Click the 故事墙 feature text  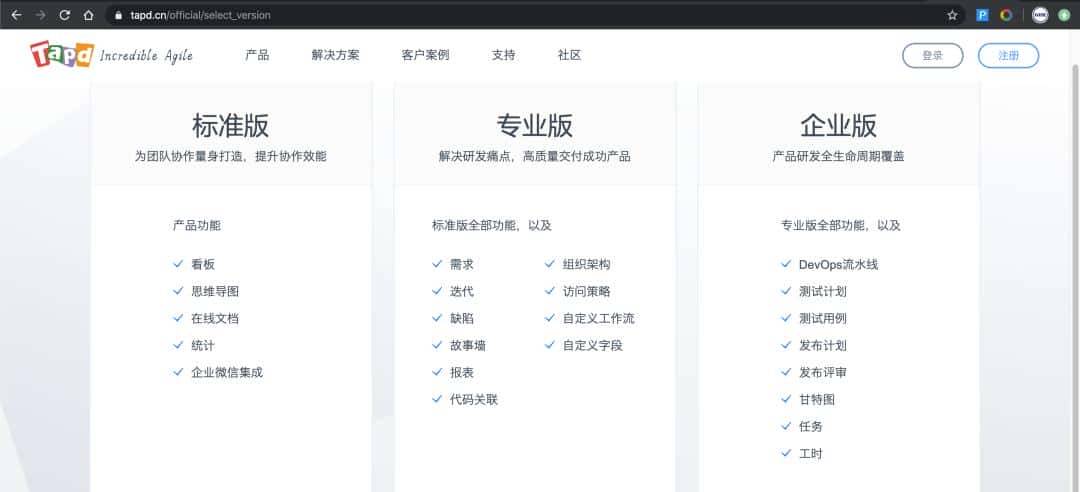coord(468,345)
